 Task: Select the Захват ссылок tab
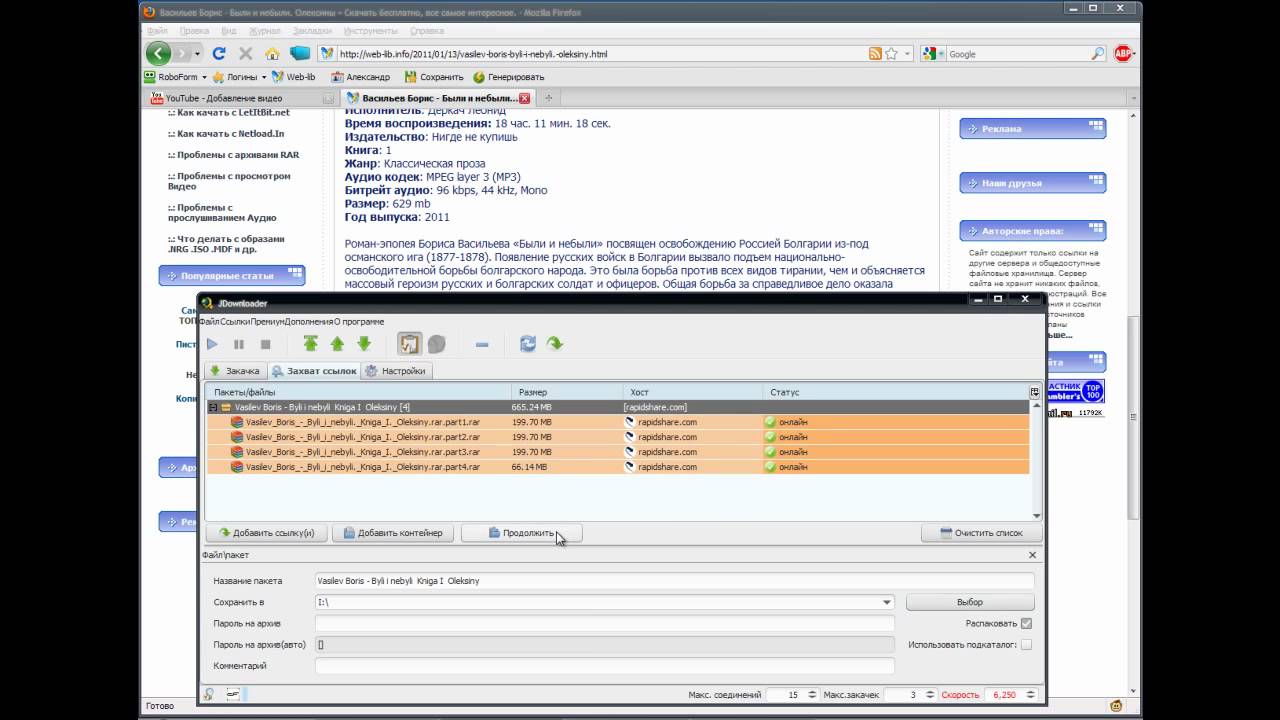click(314, 371)
